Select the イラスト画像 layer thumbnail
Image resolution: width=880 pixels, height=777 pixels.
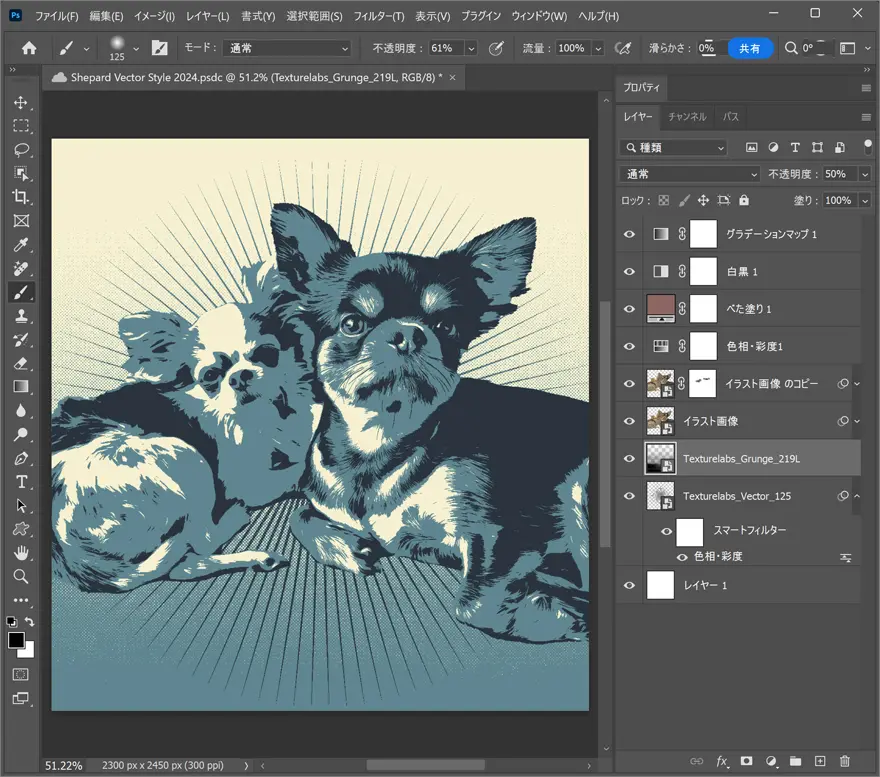coord(660,422)
